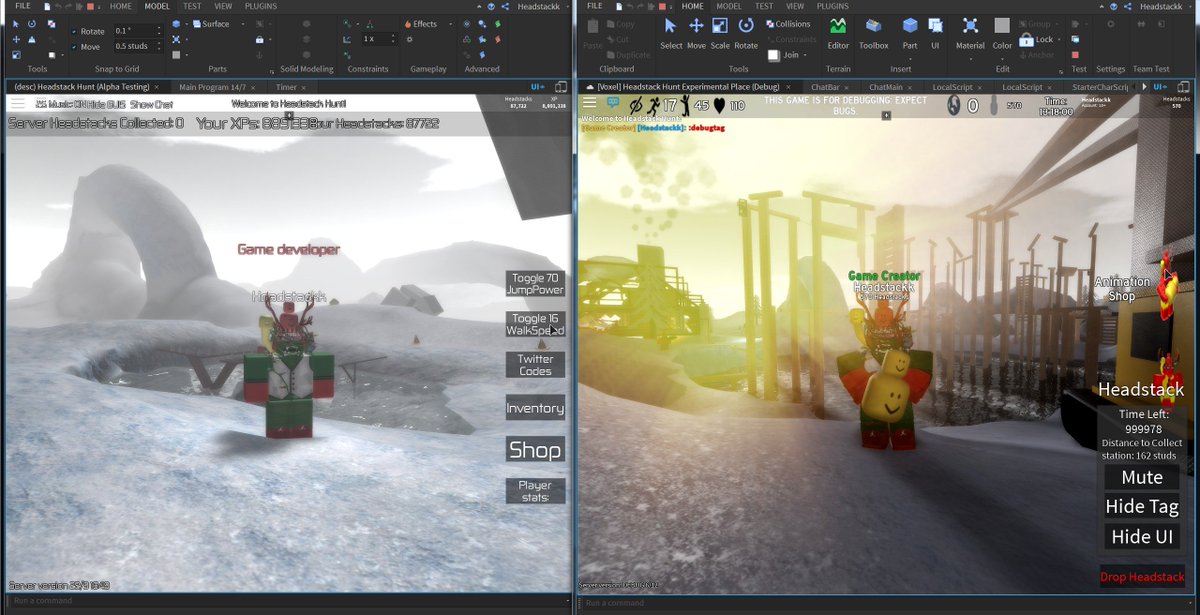This screenshot has height=615, width=1200.
Task: Open the Inventory button
Action: coord(535,408)
